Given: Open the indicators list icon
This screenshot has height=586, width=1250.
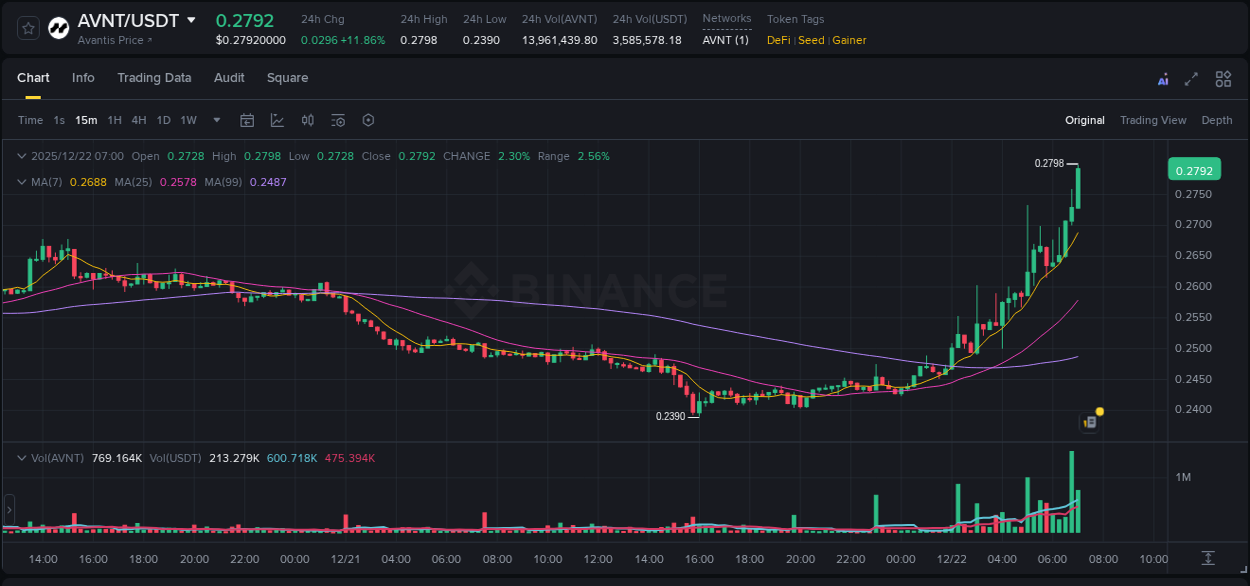Looking at the screenshot, I should point(338,120).
